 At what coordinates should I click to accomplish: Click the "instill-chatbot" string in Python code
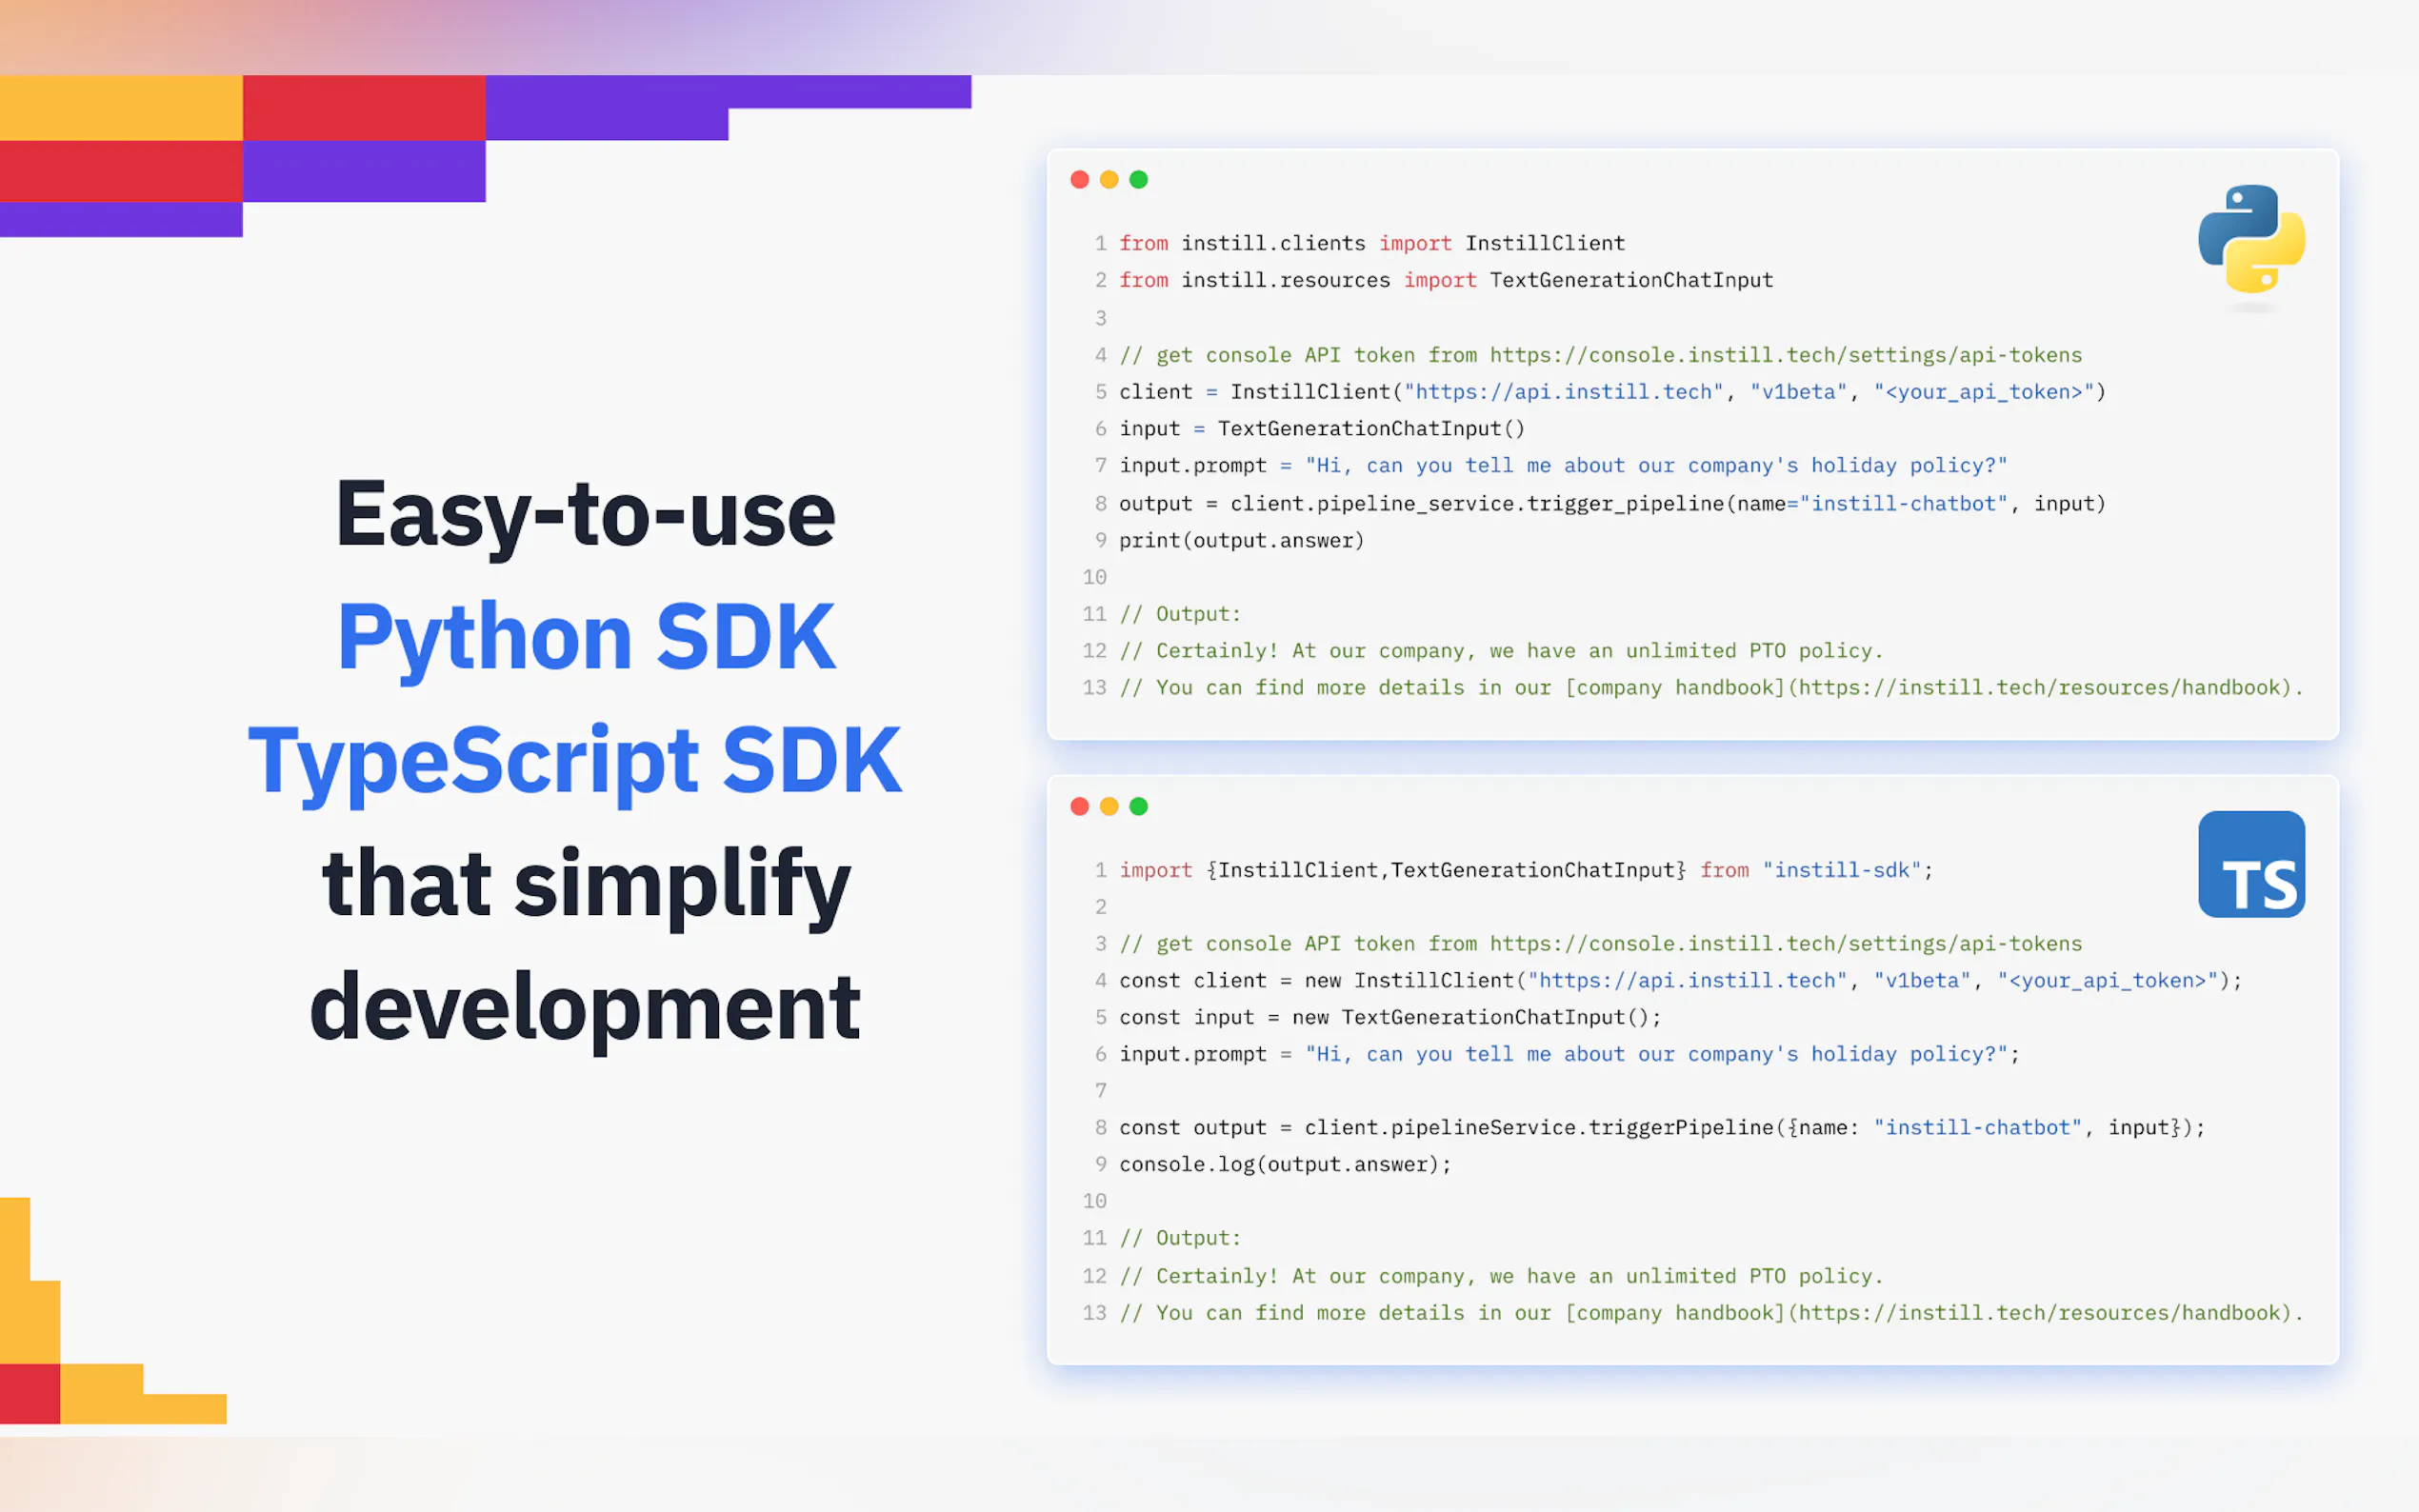(x=1903, y=504)
